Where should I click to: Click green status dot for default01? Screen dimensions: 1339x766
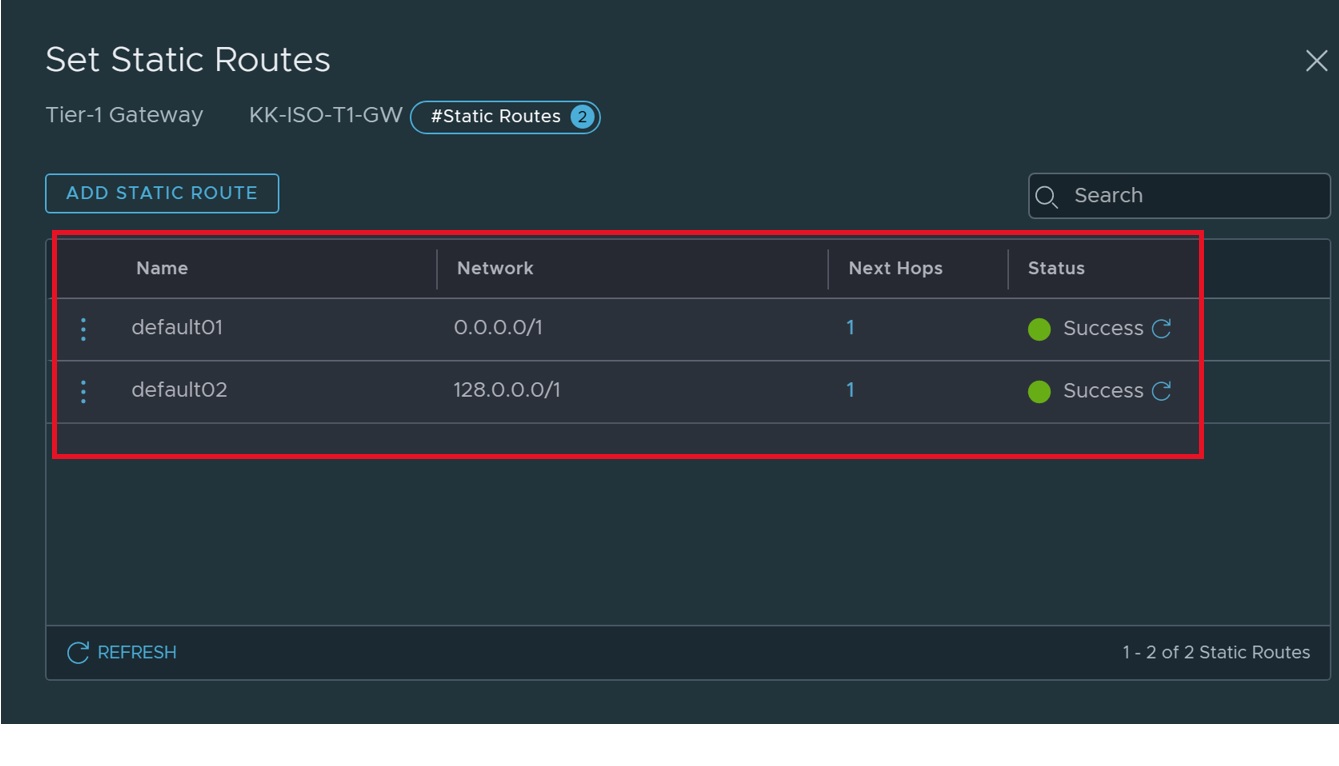point(1039,329)
